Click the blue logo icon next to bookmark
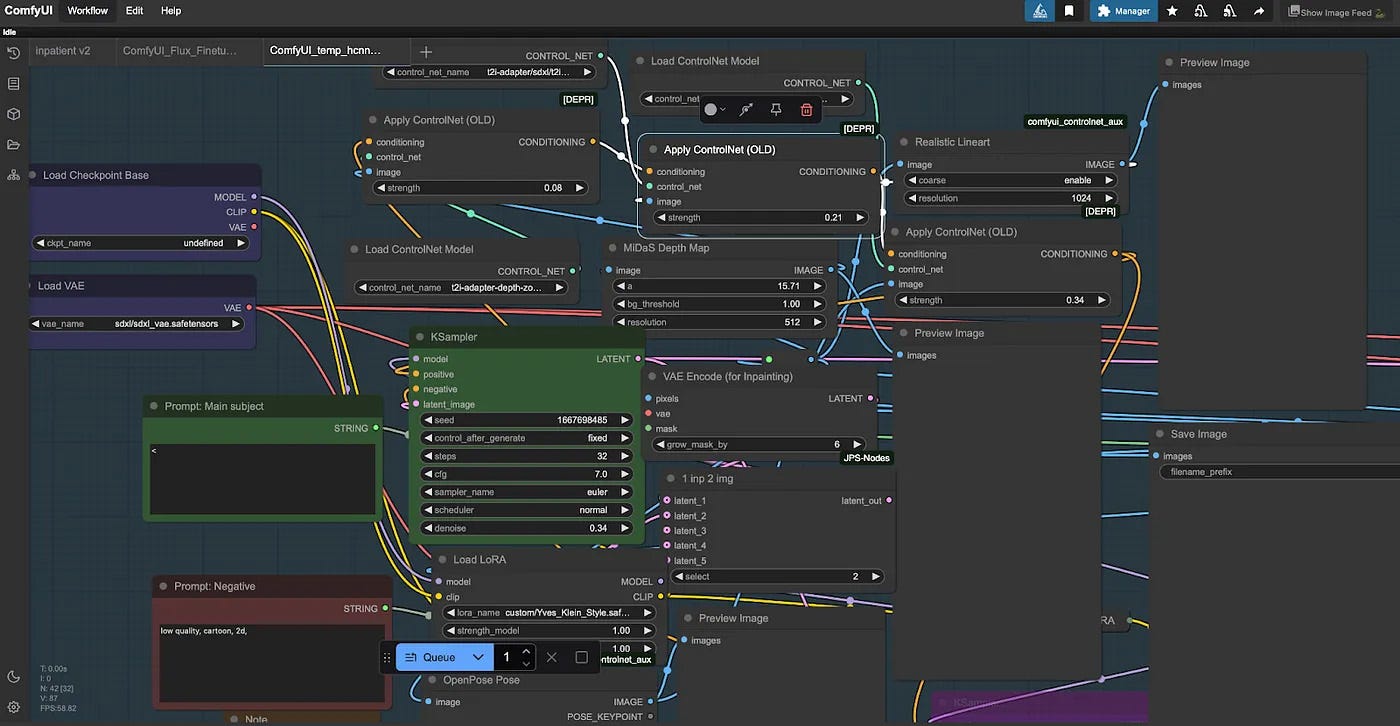 1040,11
